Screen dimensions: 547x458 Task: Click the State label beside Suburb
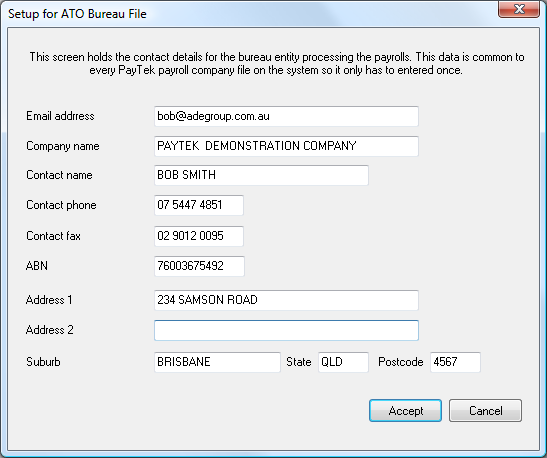(x=299, y=362)
